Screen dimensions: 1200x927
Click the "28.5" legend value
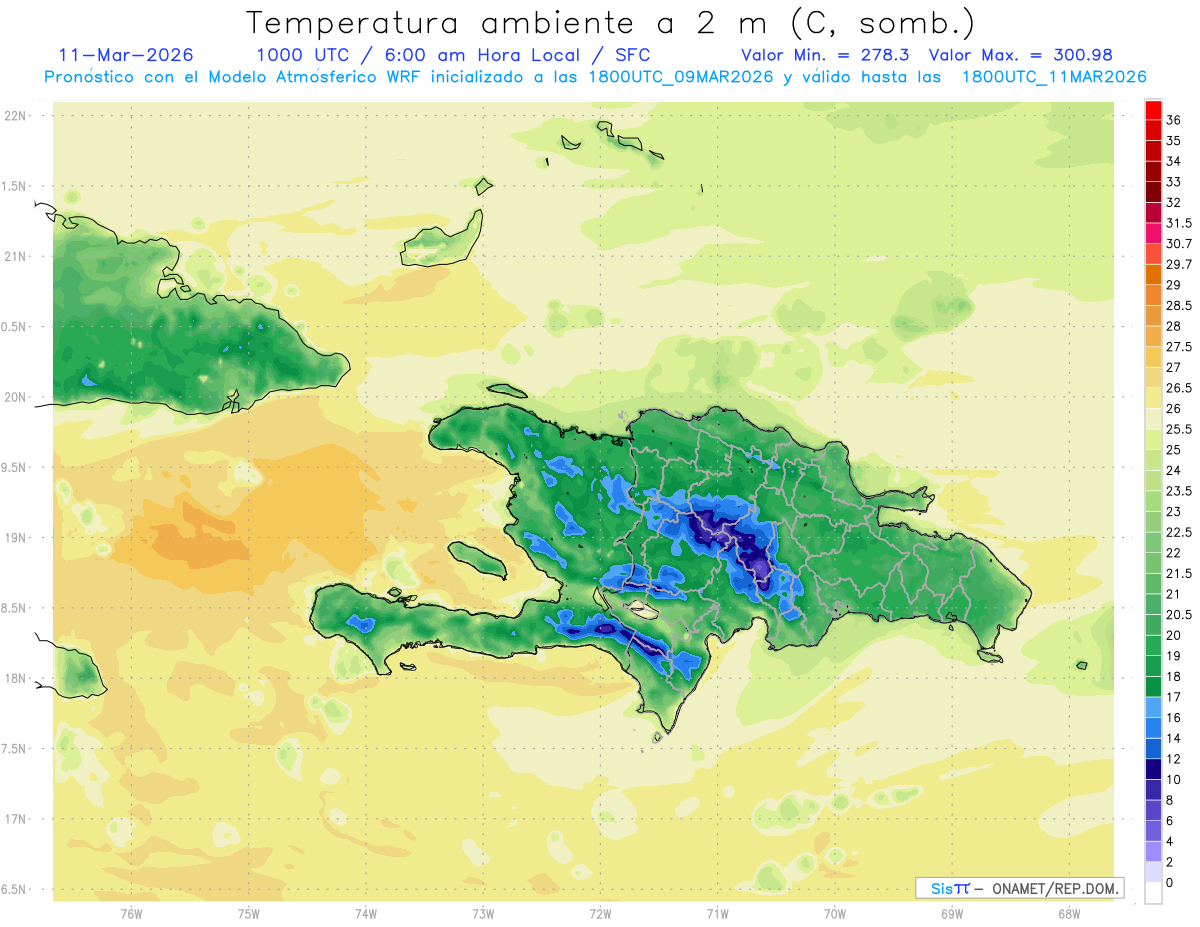(x=1179, y=306)
